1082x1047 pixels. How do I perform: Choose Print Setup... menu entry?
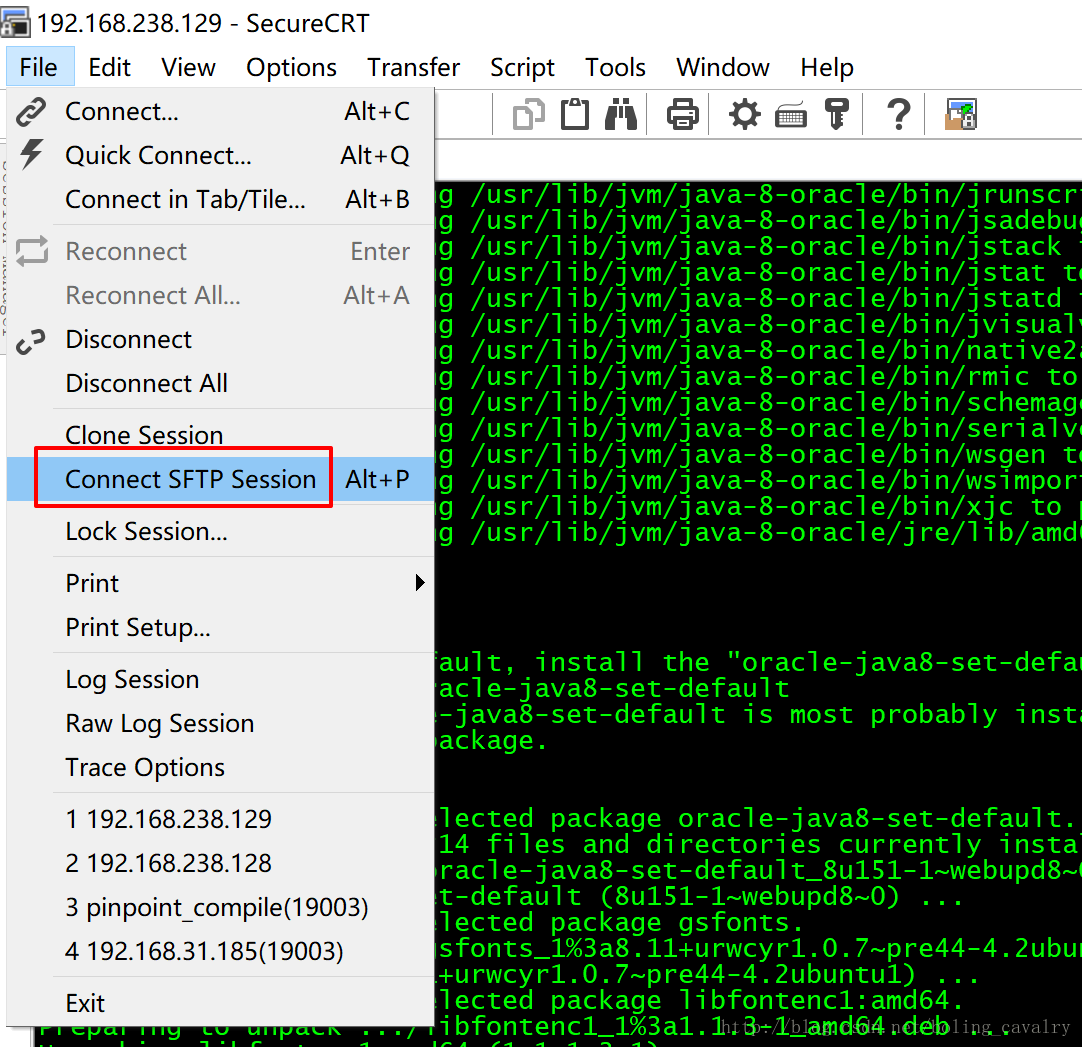220,627
